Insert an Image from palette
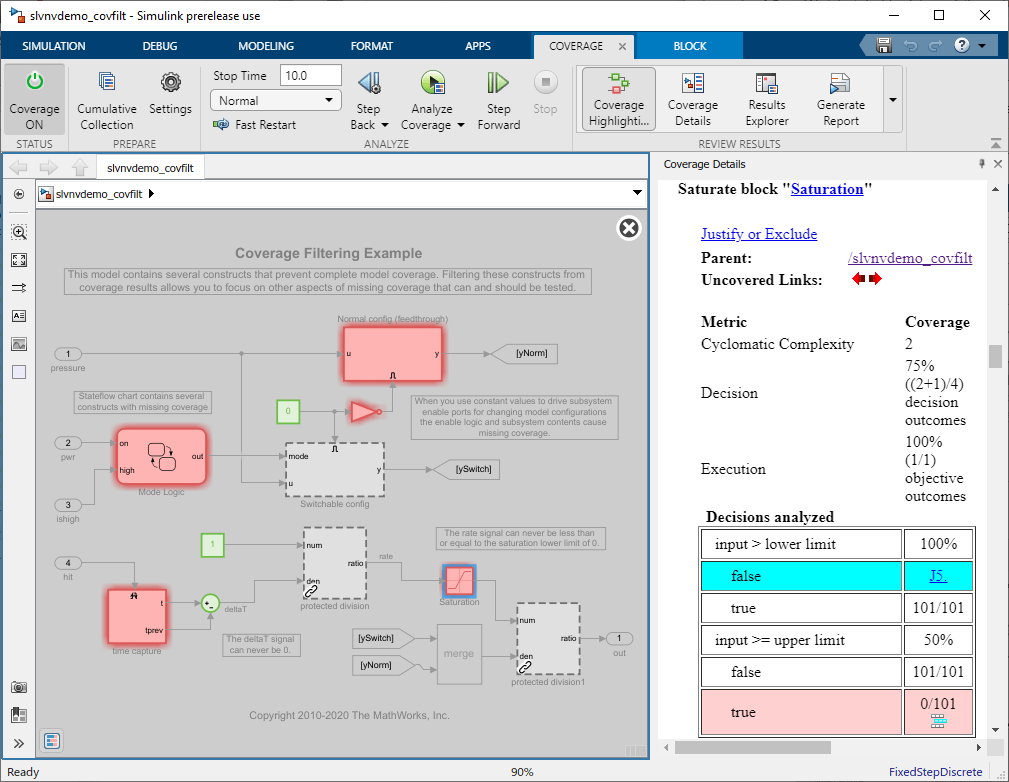 coord(19,344)
